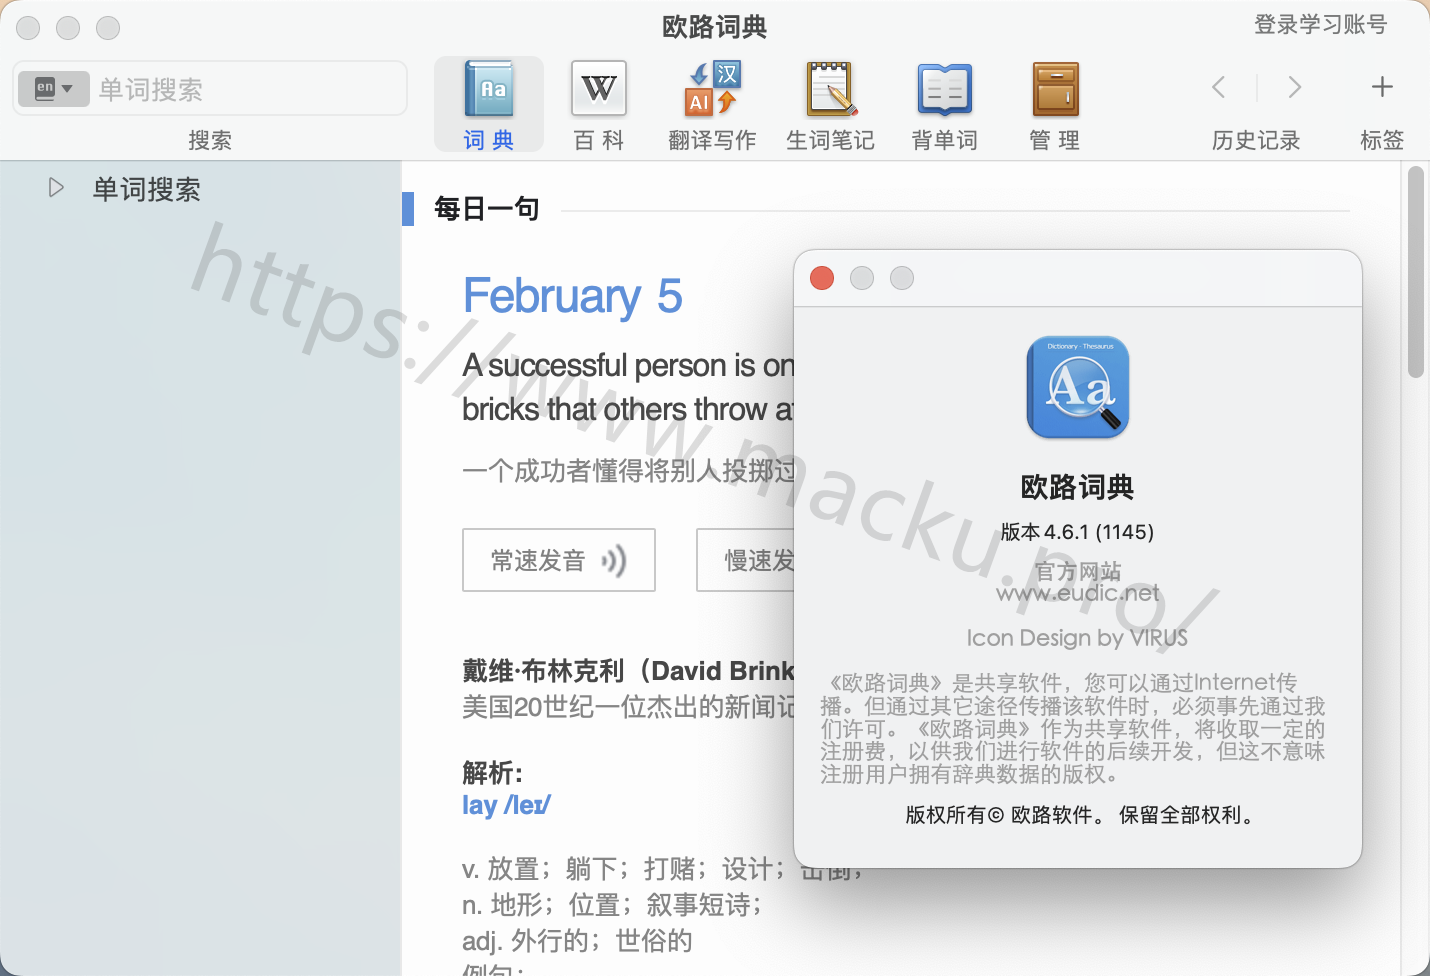Open the 管理 cabinet tool

[x=1055, y=104]
